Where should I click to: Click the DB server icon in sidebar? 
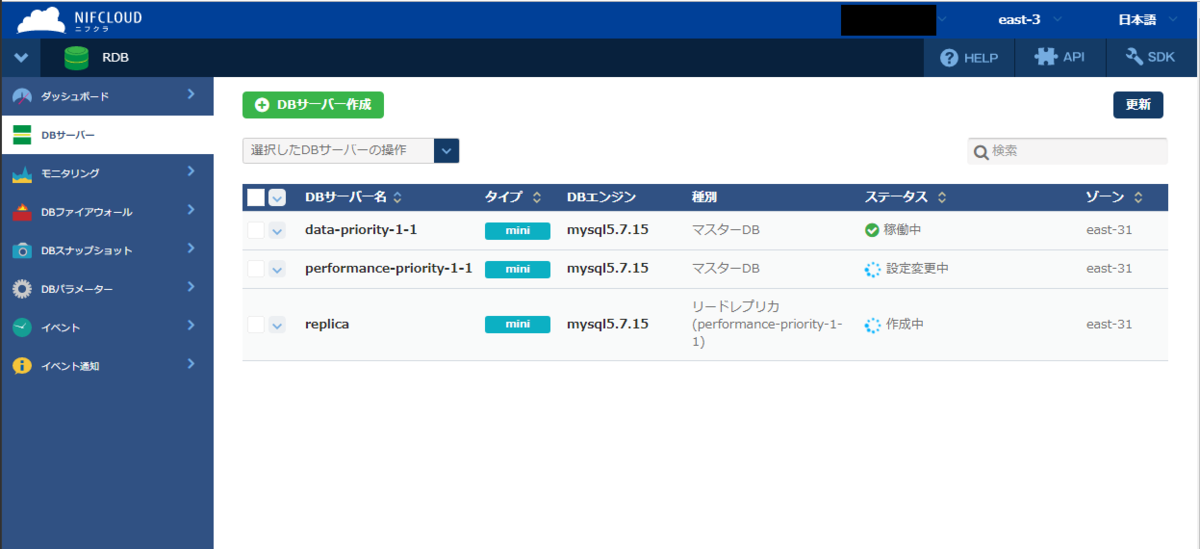(23, 134)
